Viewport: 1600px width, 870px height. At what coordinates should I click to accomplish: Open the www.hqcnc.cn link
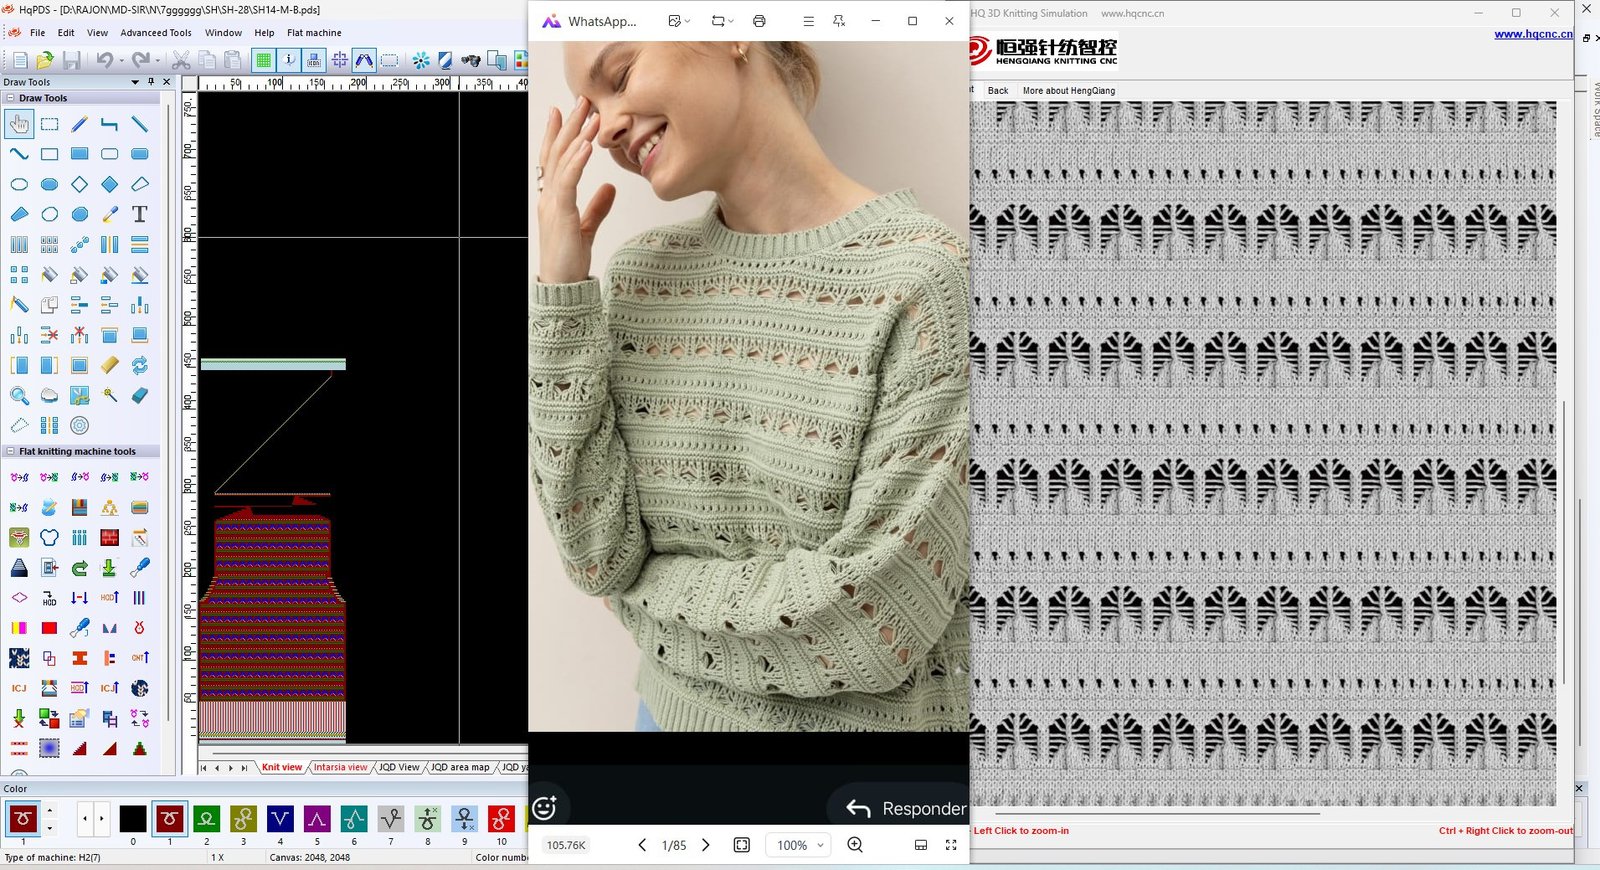click(1532, 34)
